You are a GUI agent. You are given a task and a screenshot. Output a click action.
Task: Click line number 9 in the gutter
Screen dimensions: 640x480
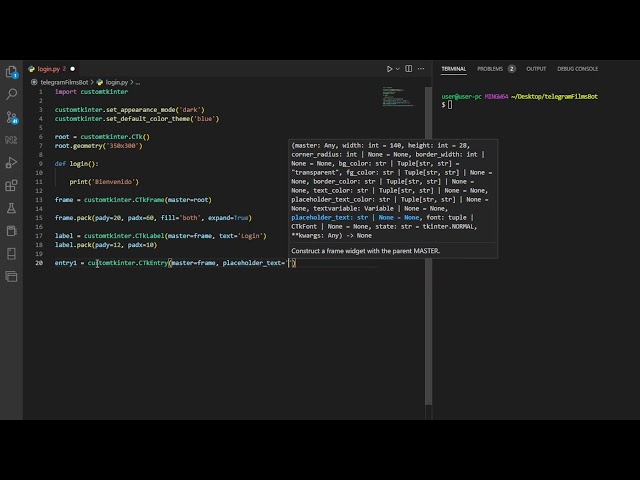coord(41,164)
